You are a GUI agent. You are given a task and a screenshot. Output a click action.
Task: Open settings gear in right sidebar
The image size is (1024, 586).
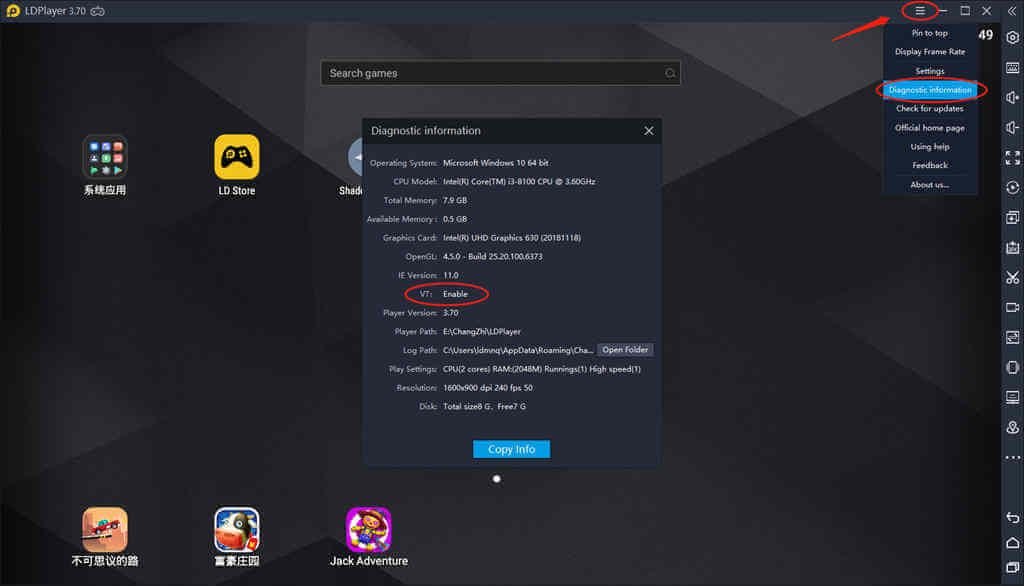tap(1012, 38)
